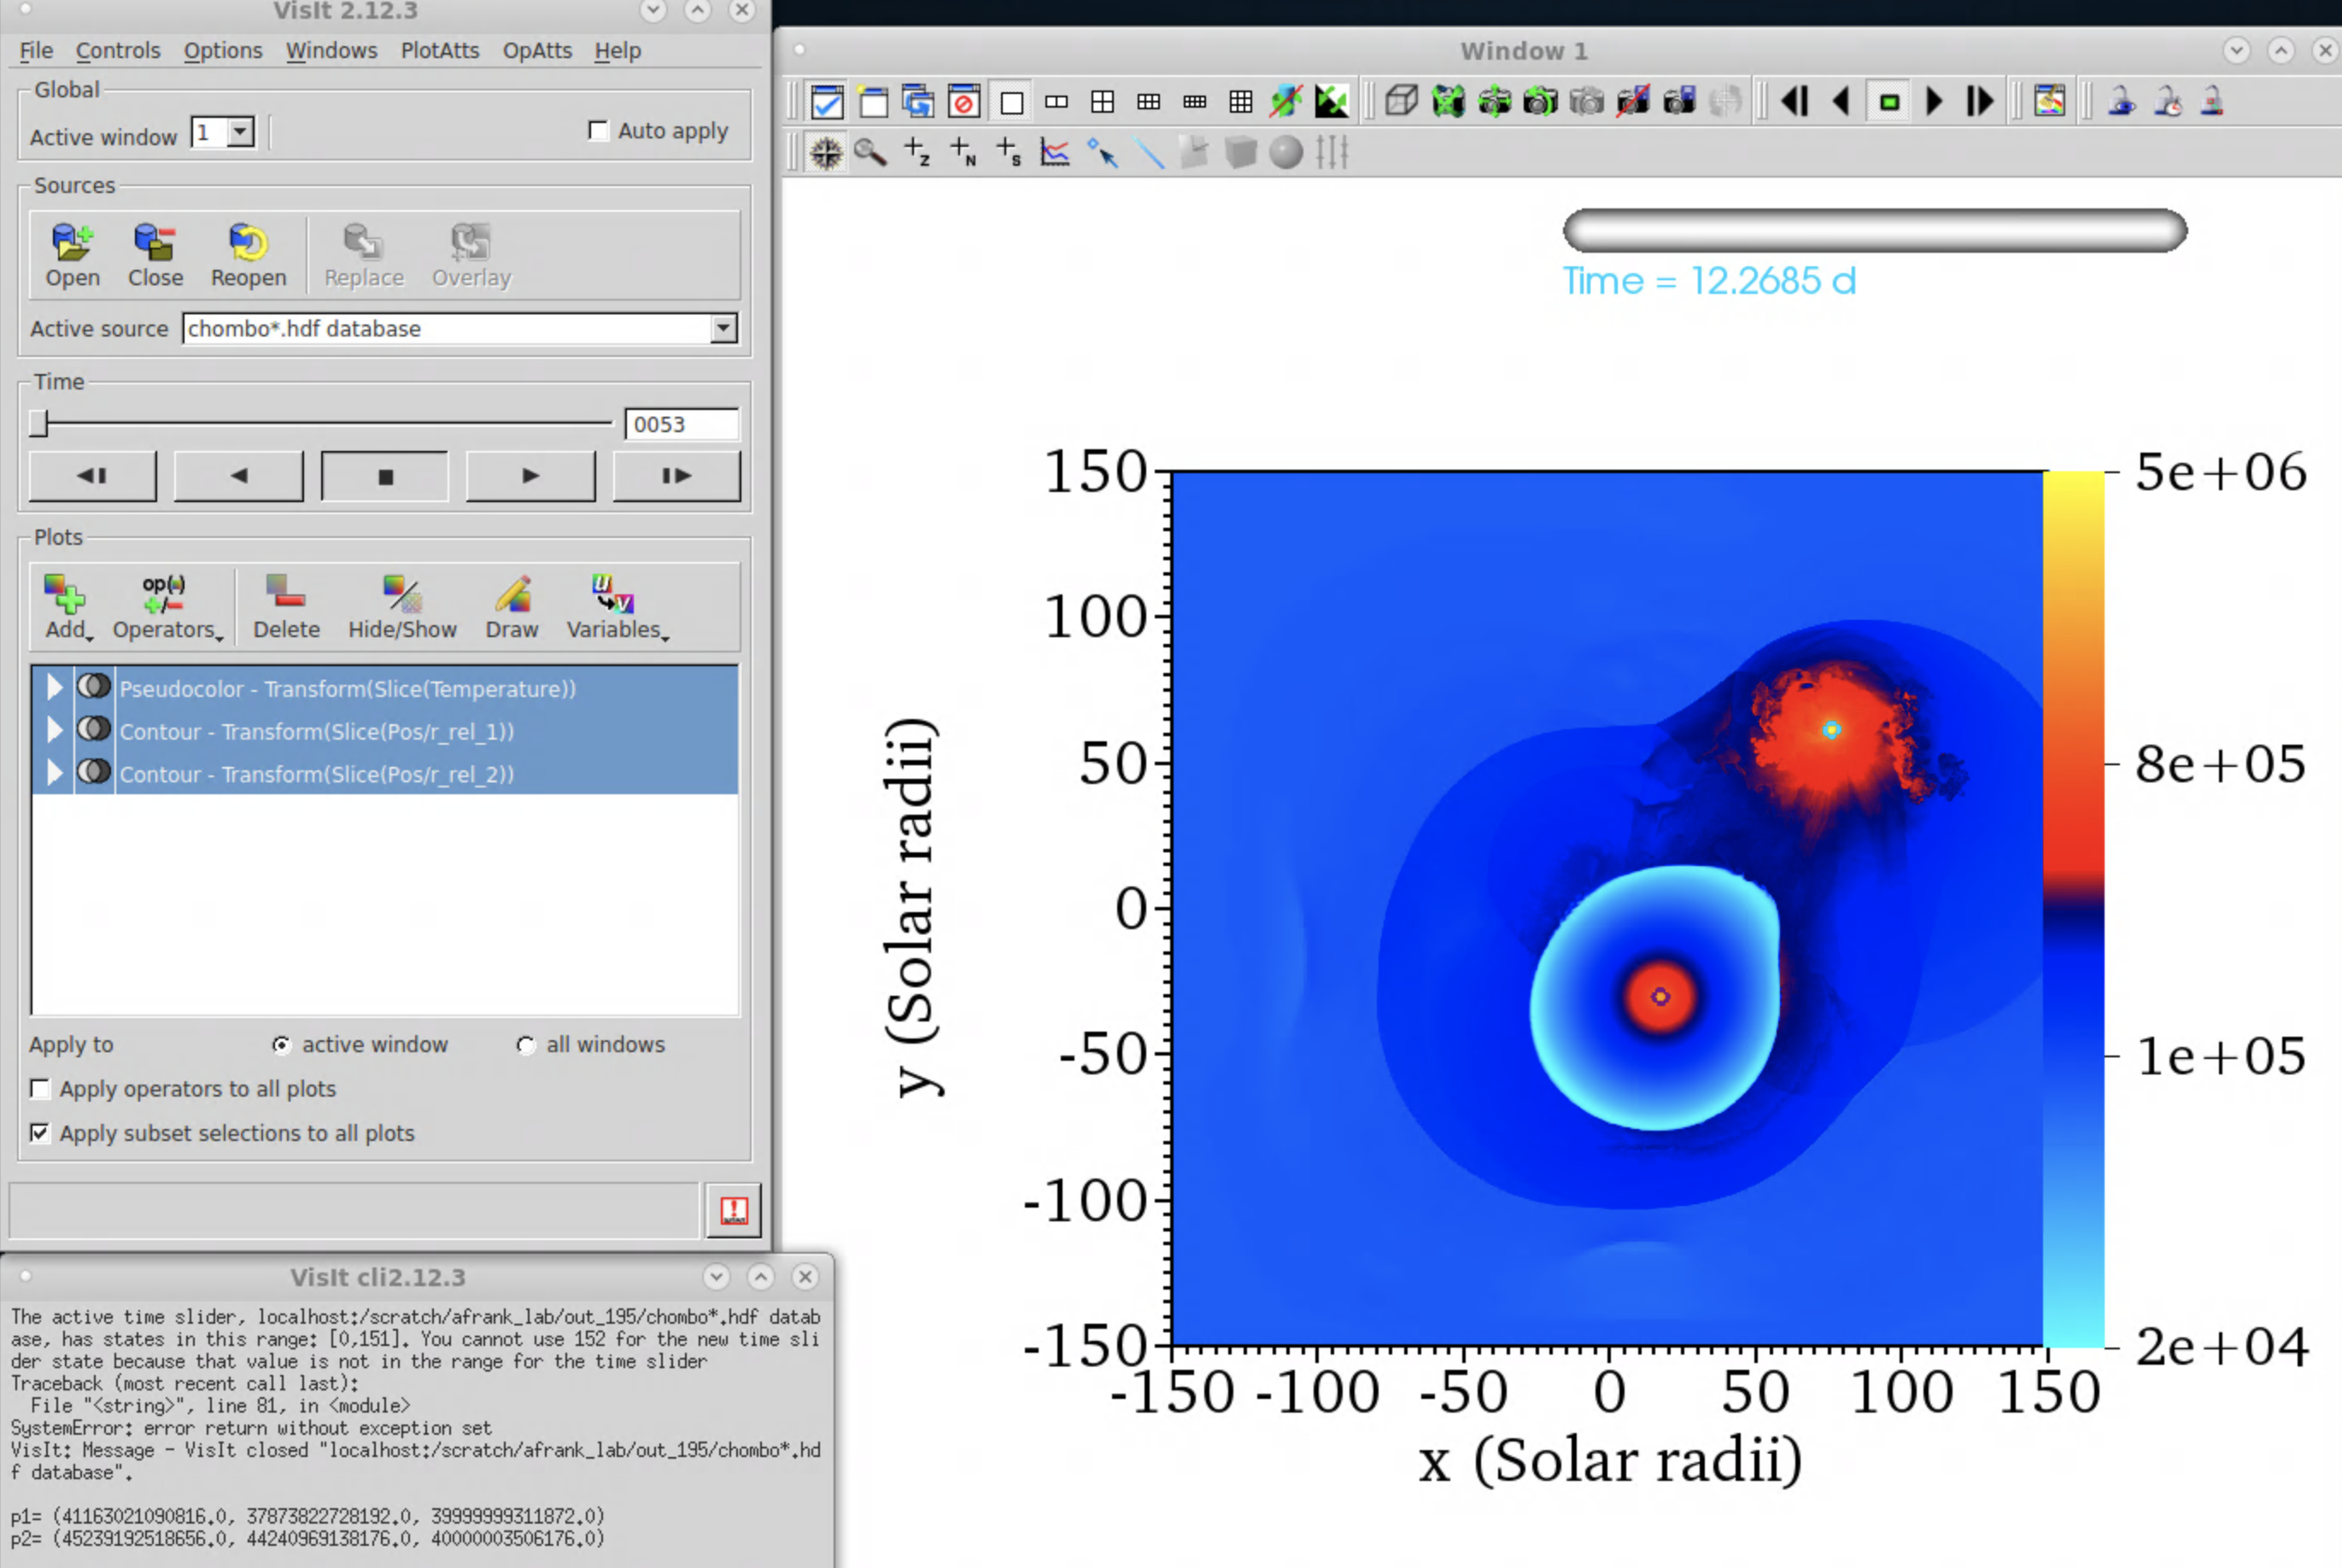This screenshot has width=2342, height=1568.
Task: Open the Controls menu
Action: click(x=118, y=50)
